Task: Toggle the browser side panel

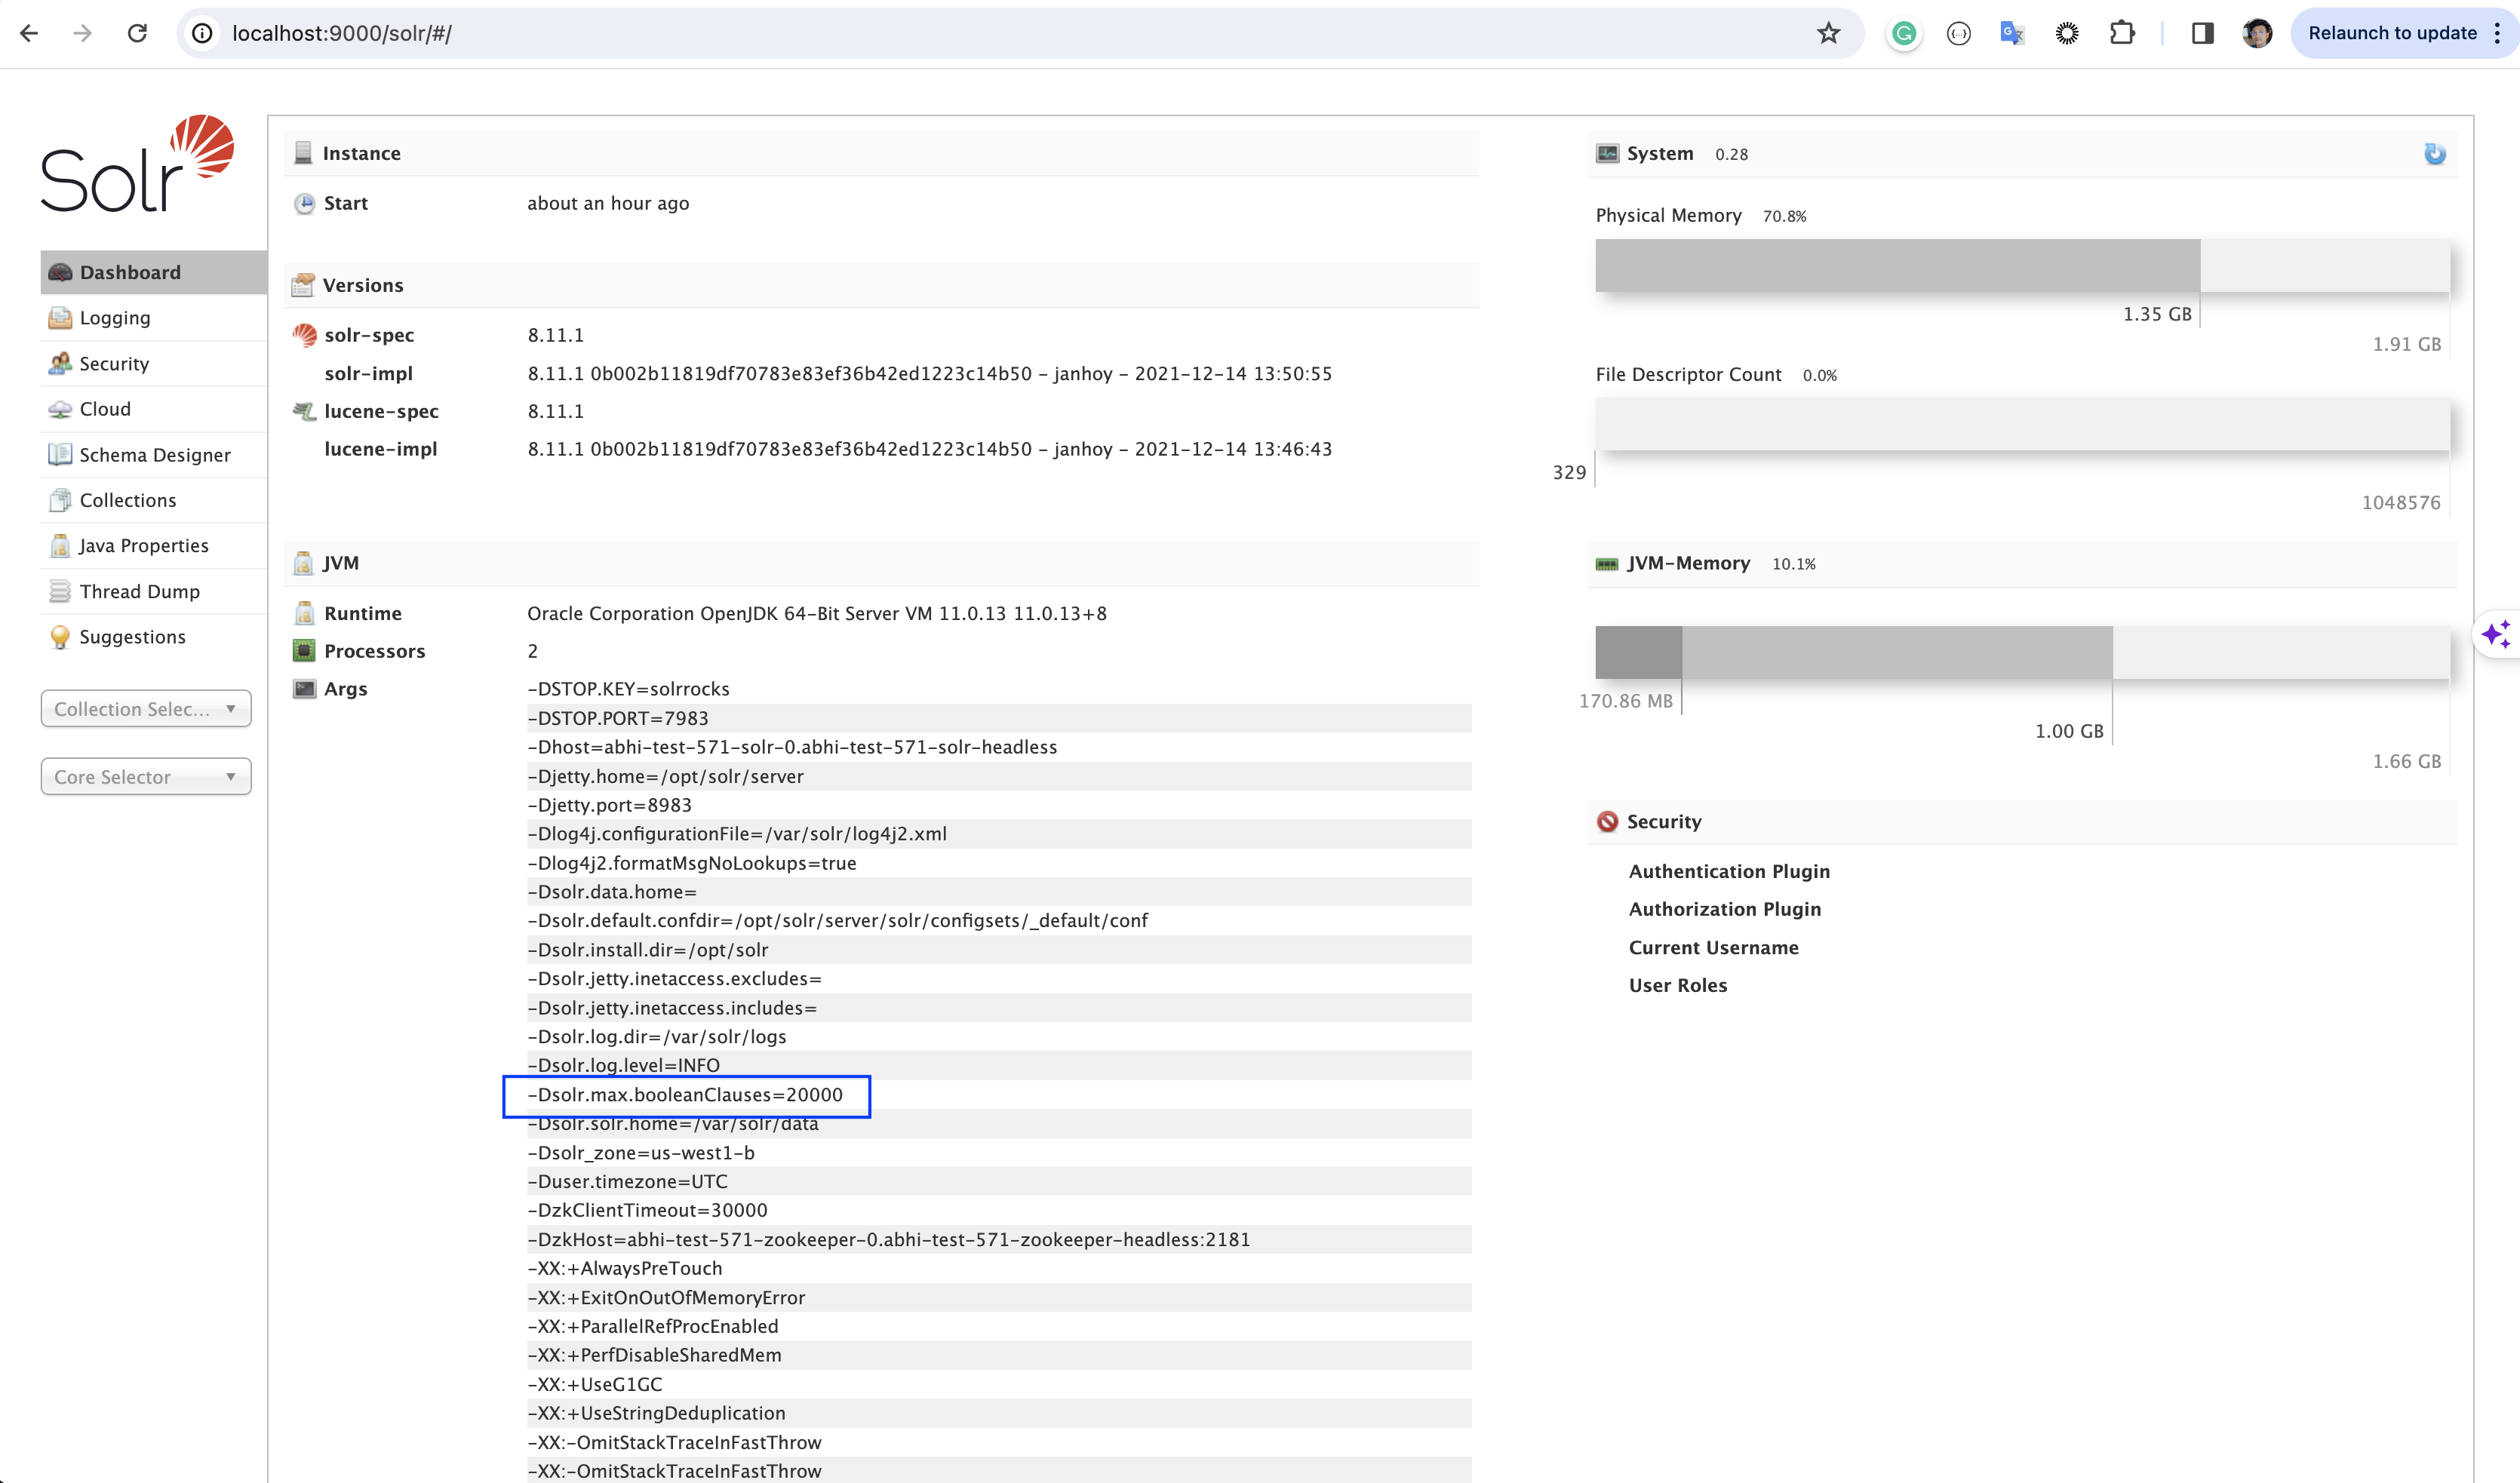Action: [x=2202, y=33]
